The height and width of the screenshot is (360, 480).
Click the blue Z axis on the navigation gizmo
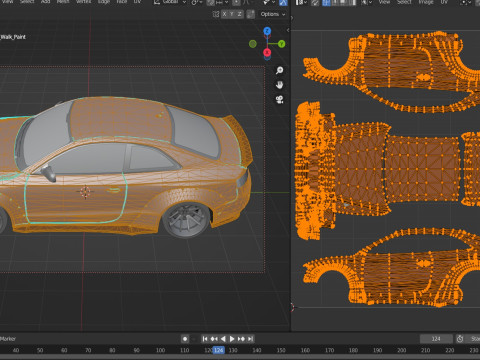click(x=267, y=31)
